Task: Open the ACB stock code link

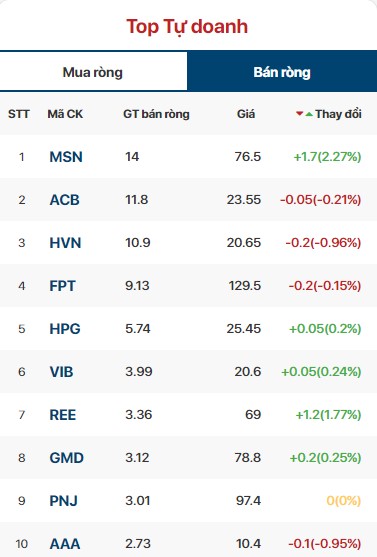Action: (x=64, y=200)
